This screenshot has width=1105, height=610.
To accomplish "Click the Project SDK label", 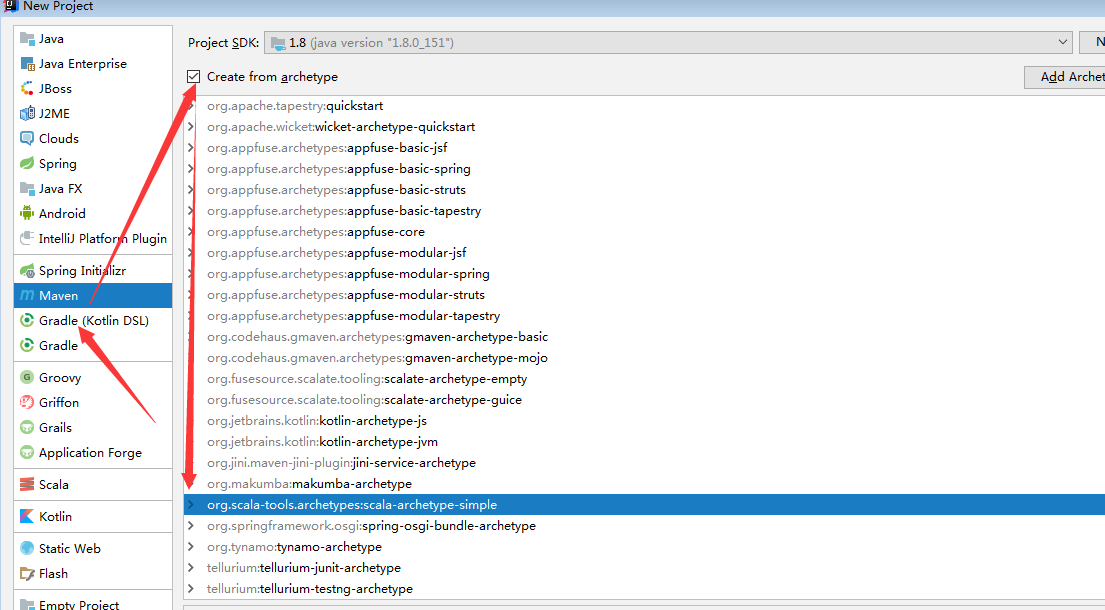I will click(223, 43).
